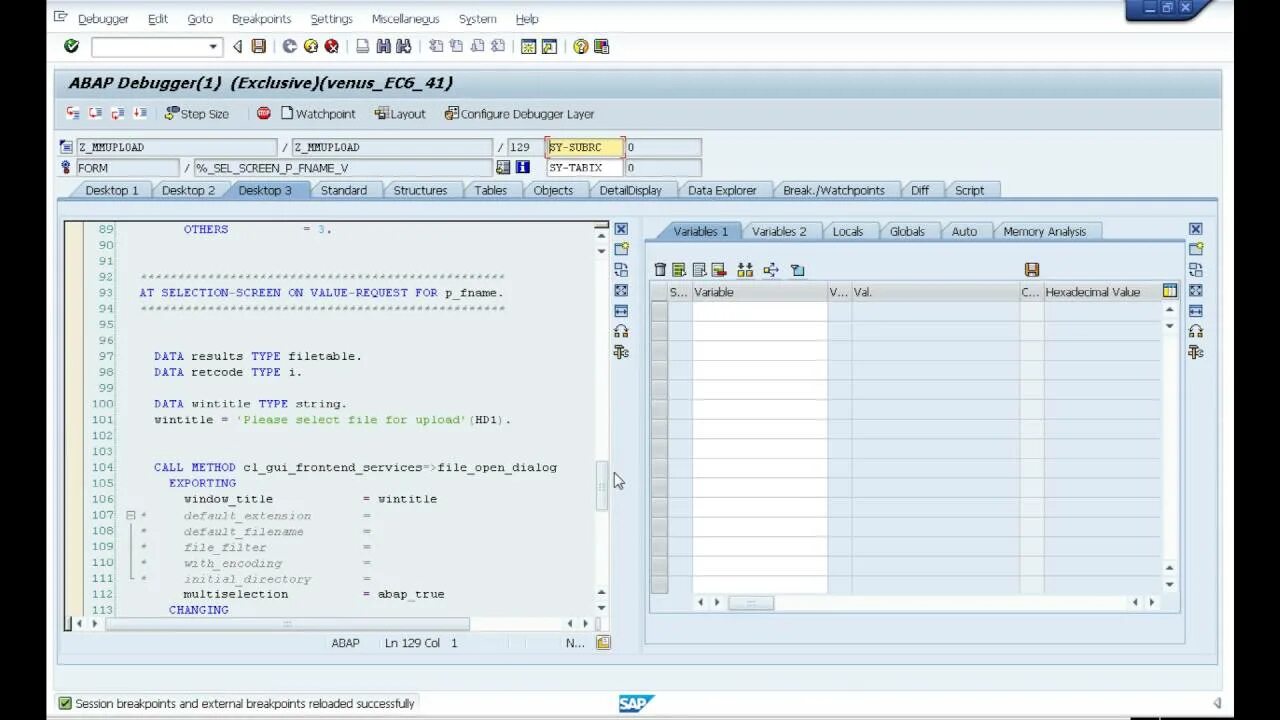This screenshot has height=720, width=1280.
Task: Click the Step Size button
Action: [x=197, y=114]
